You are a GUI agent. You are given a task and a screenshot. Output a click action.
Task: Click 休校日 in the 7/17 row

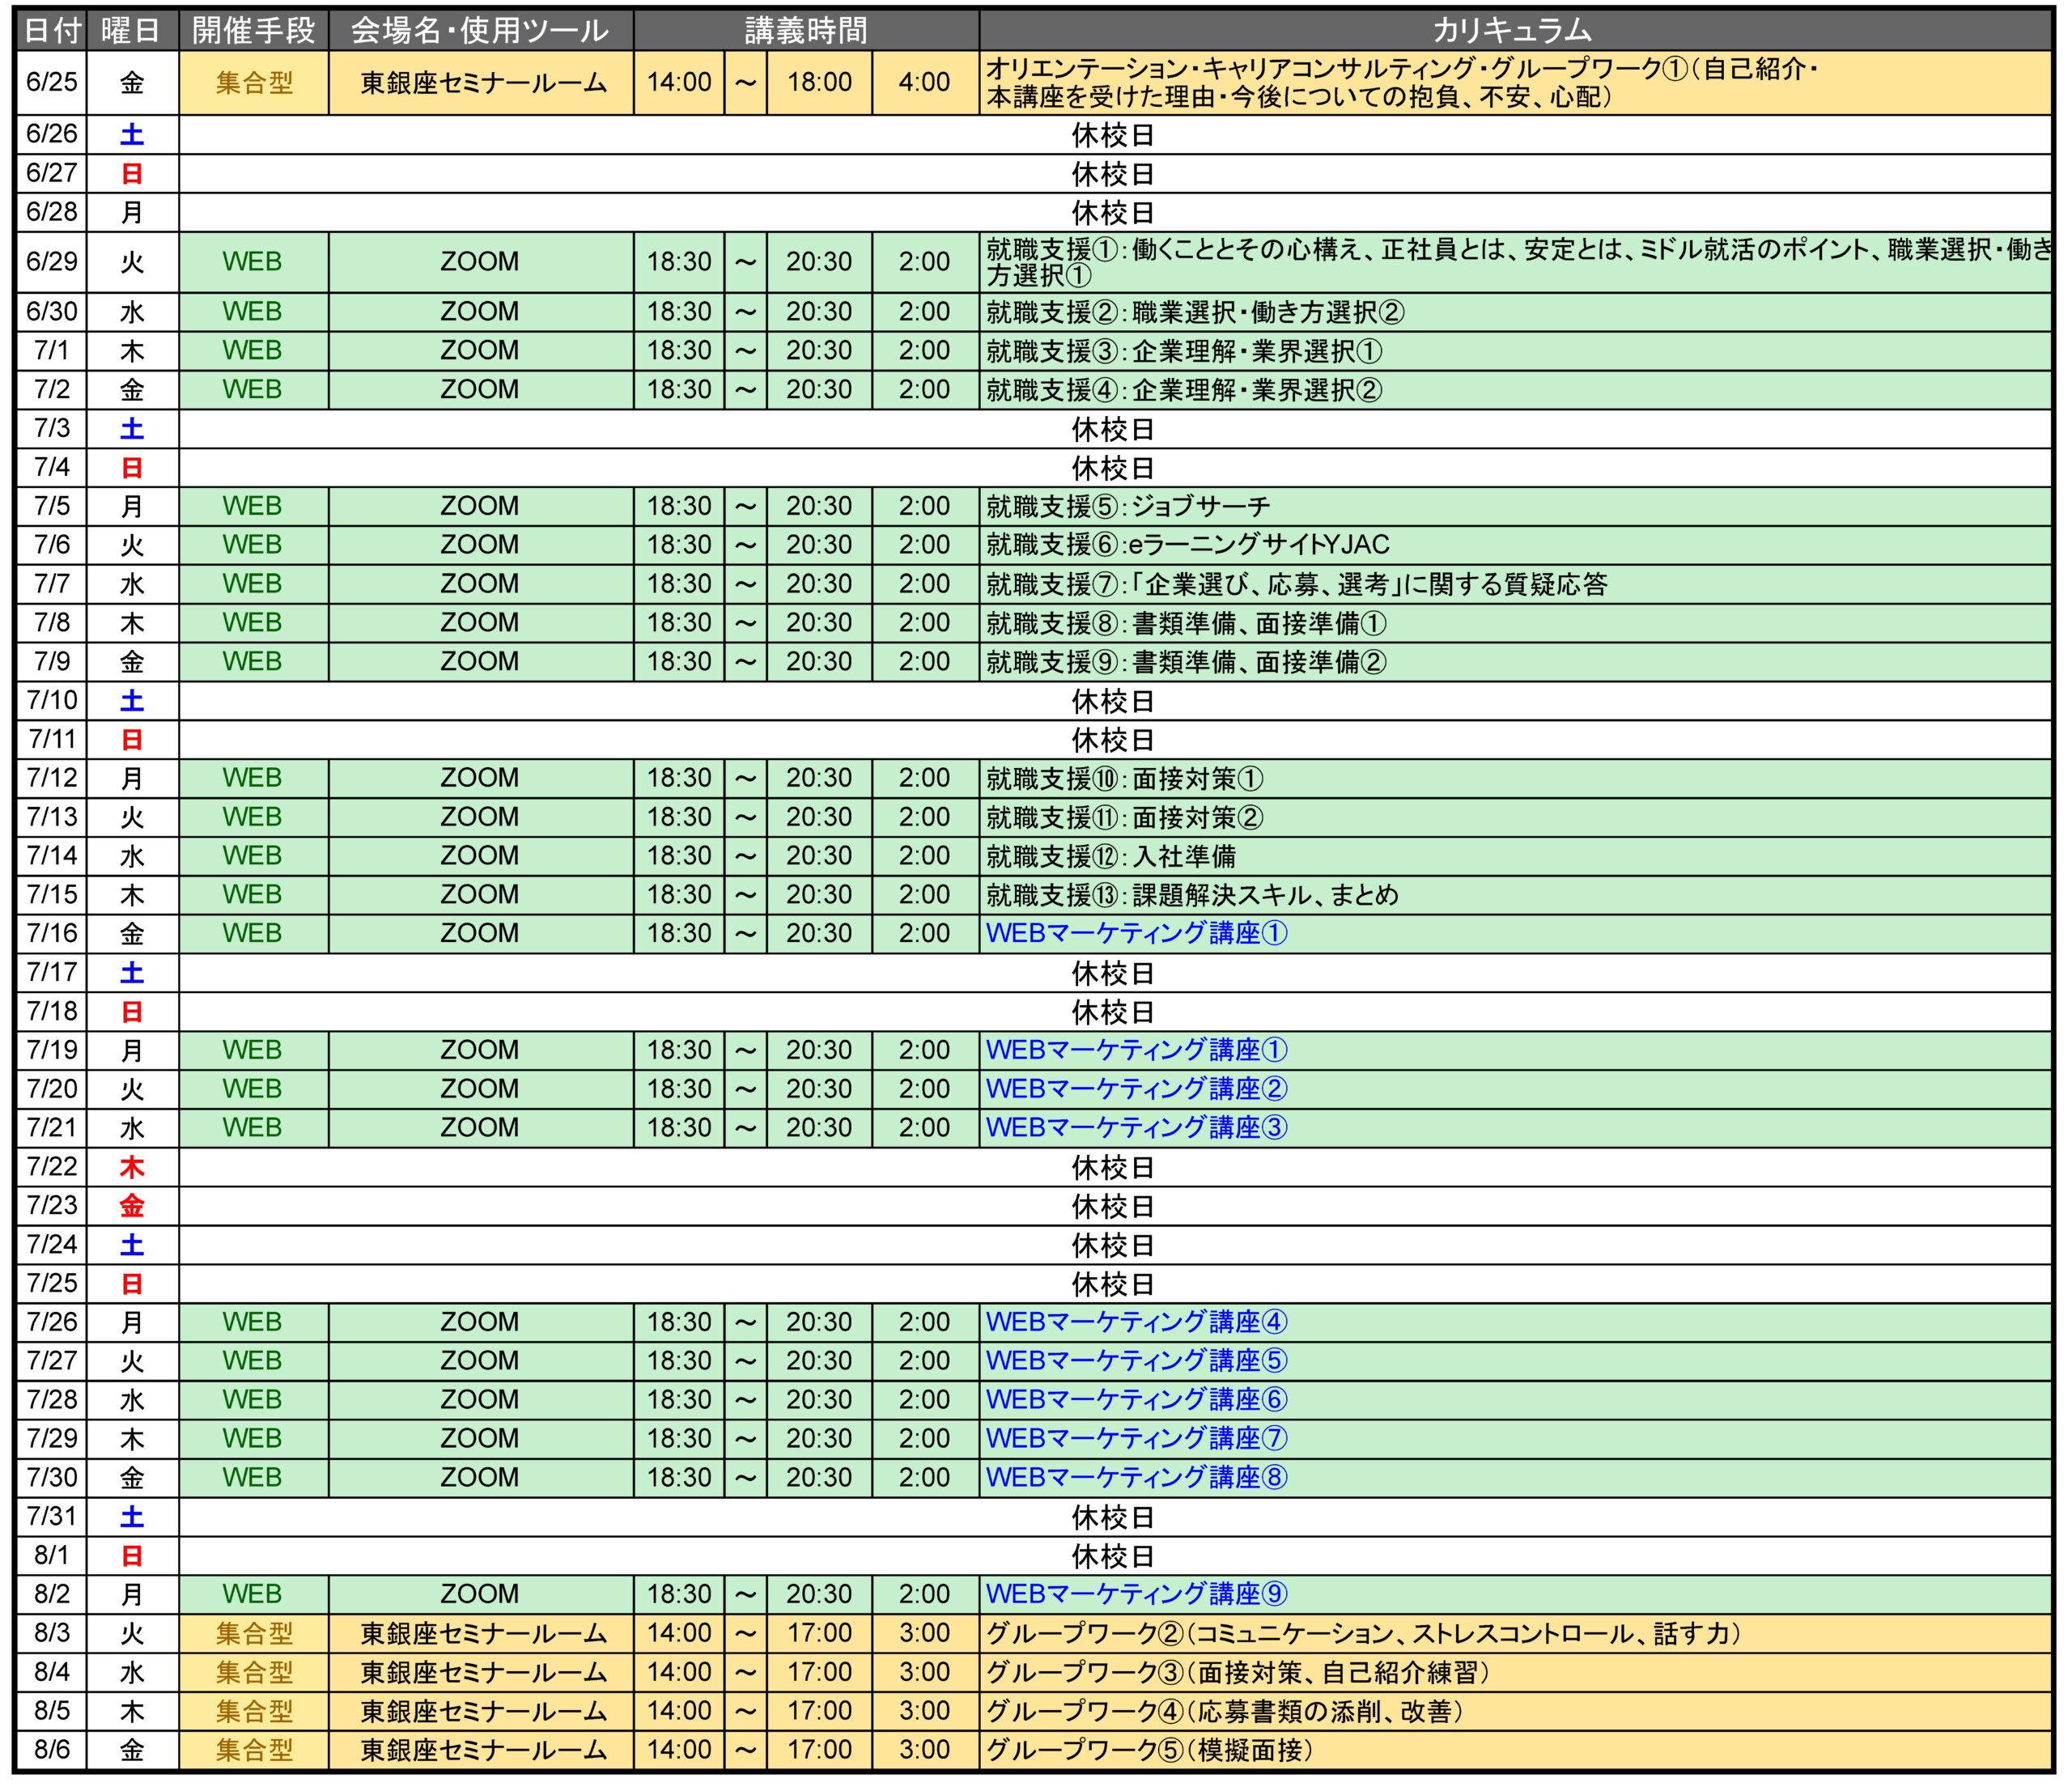pos(1113,973)
